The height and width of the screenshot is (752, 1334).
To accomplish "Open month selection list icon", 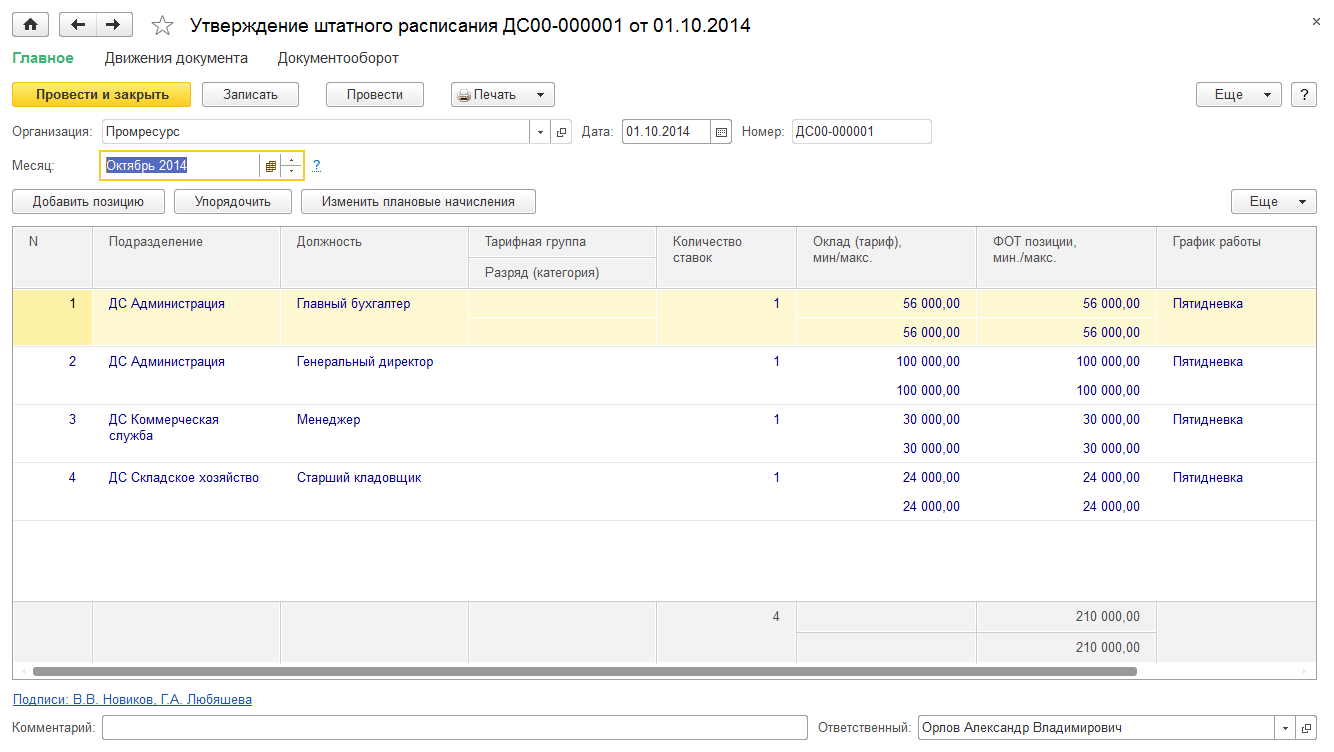I will click(x=270, y=166).
